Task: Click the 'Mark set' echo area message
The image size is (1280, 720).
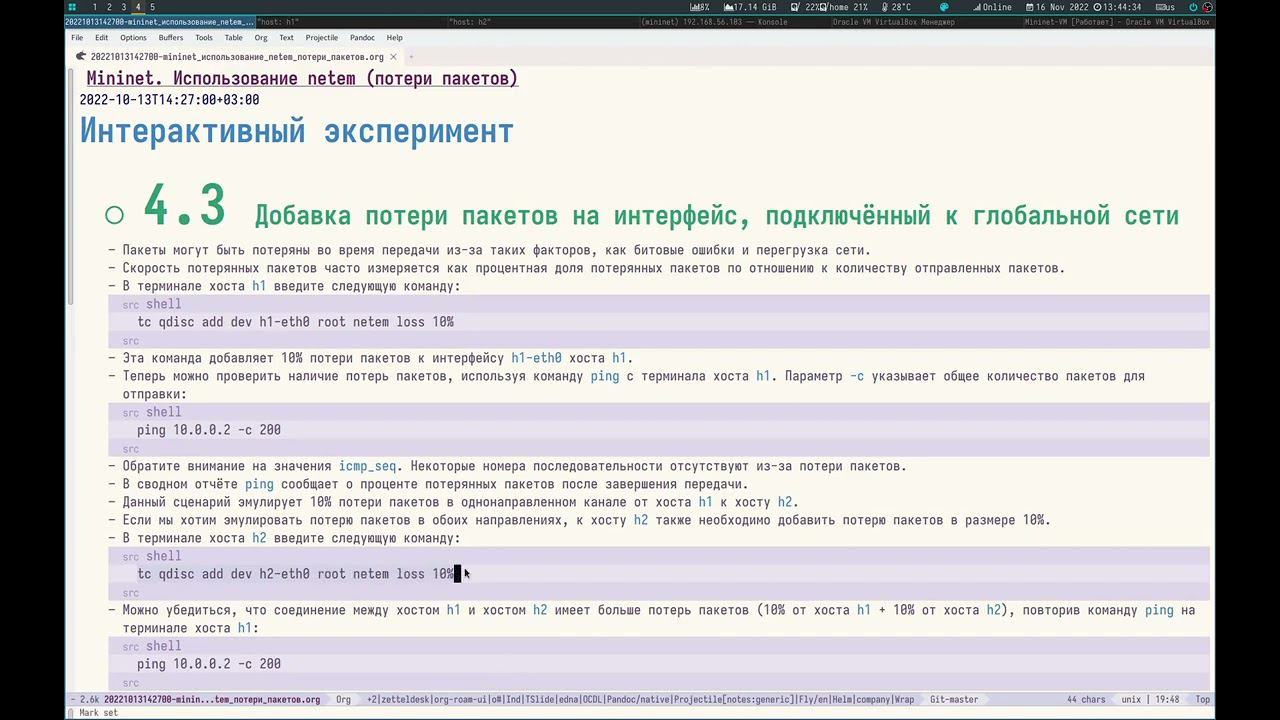Action: (98, 713)
